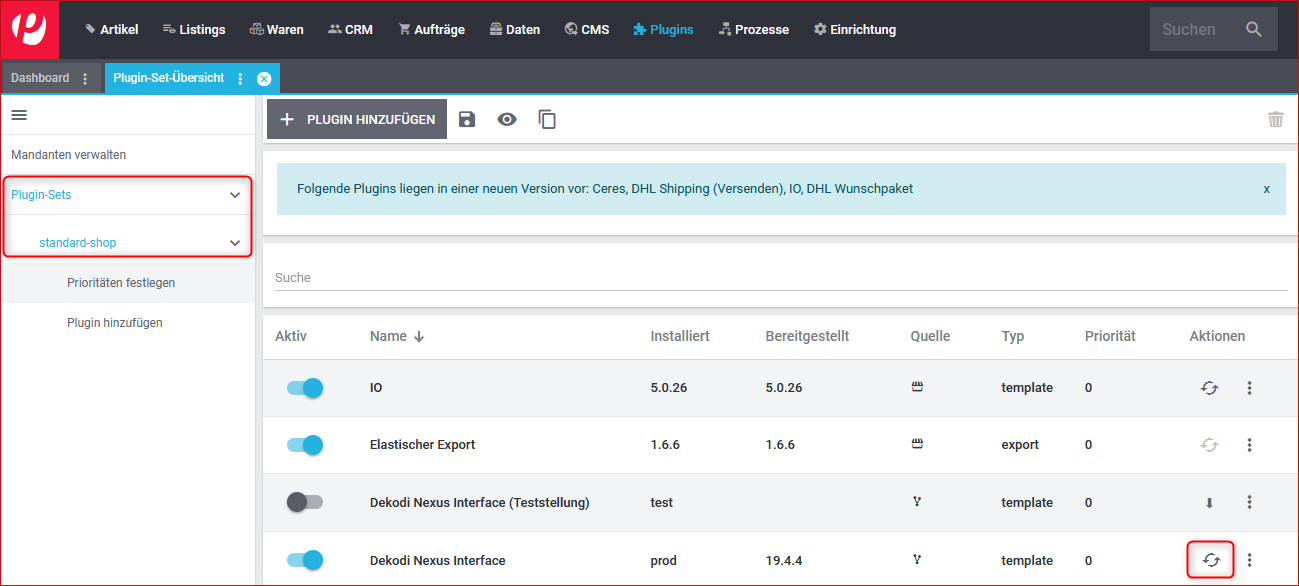Open the Aufträge menu

click(x=431, y=30)
